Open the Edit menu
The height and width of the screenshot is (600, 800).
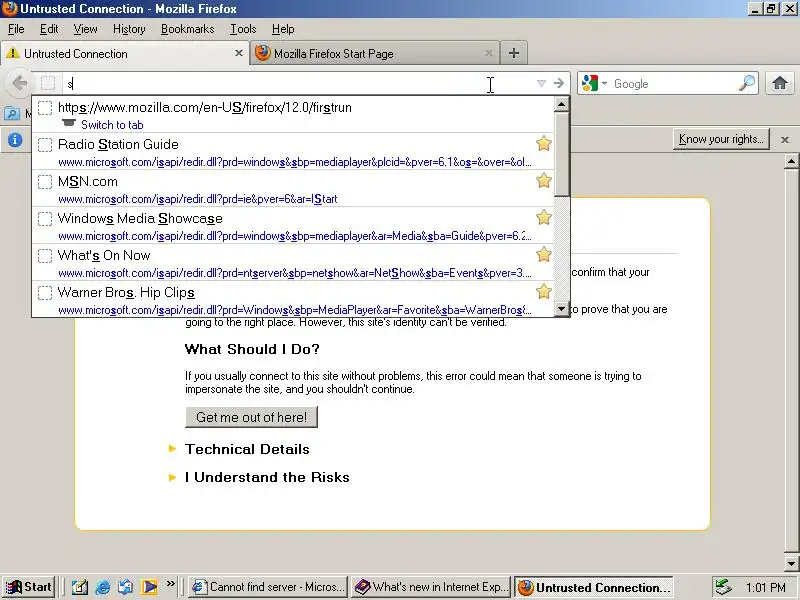pyautogui.click(x=49, y=29)
